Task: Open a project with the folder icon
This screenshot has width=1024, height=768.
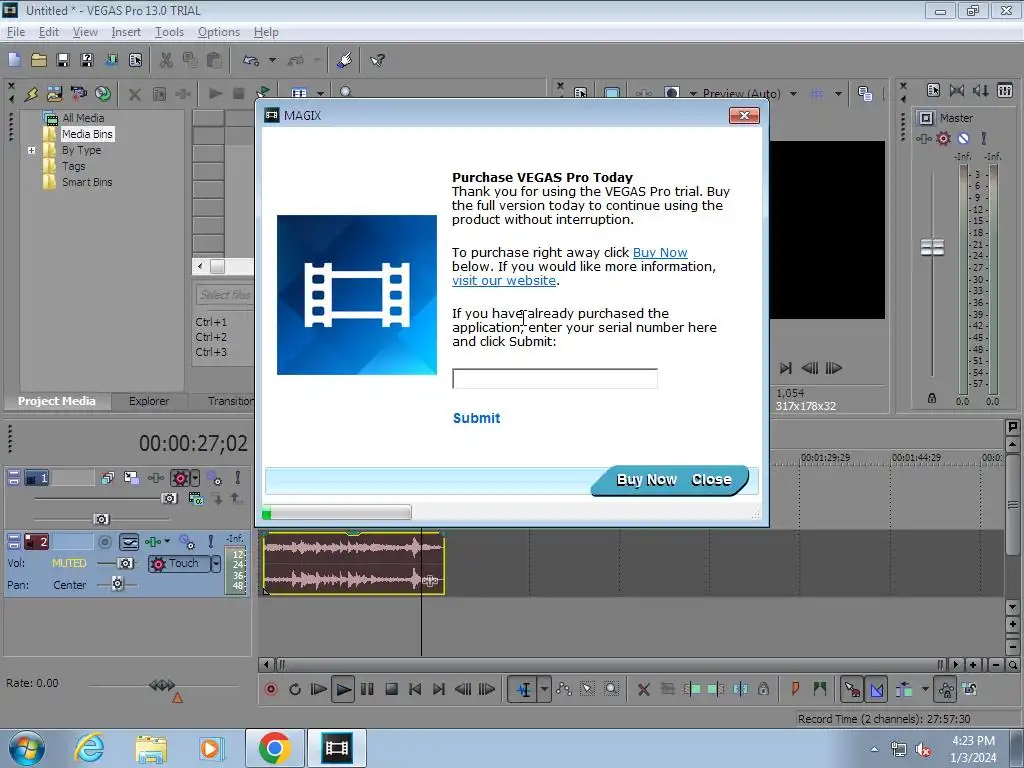Action: pyautogui.click(x=39, y=60)
